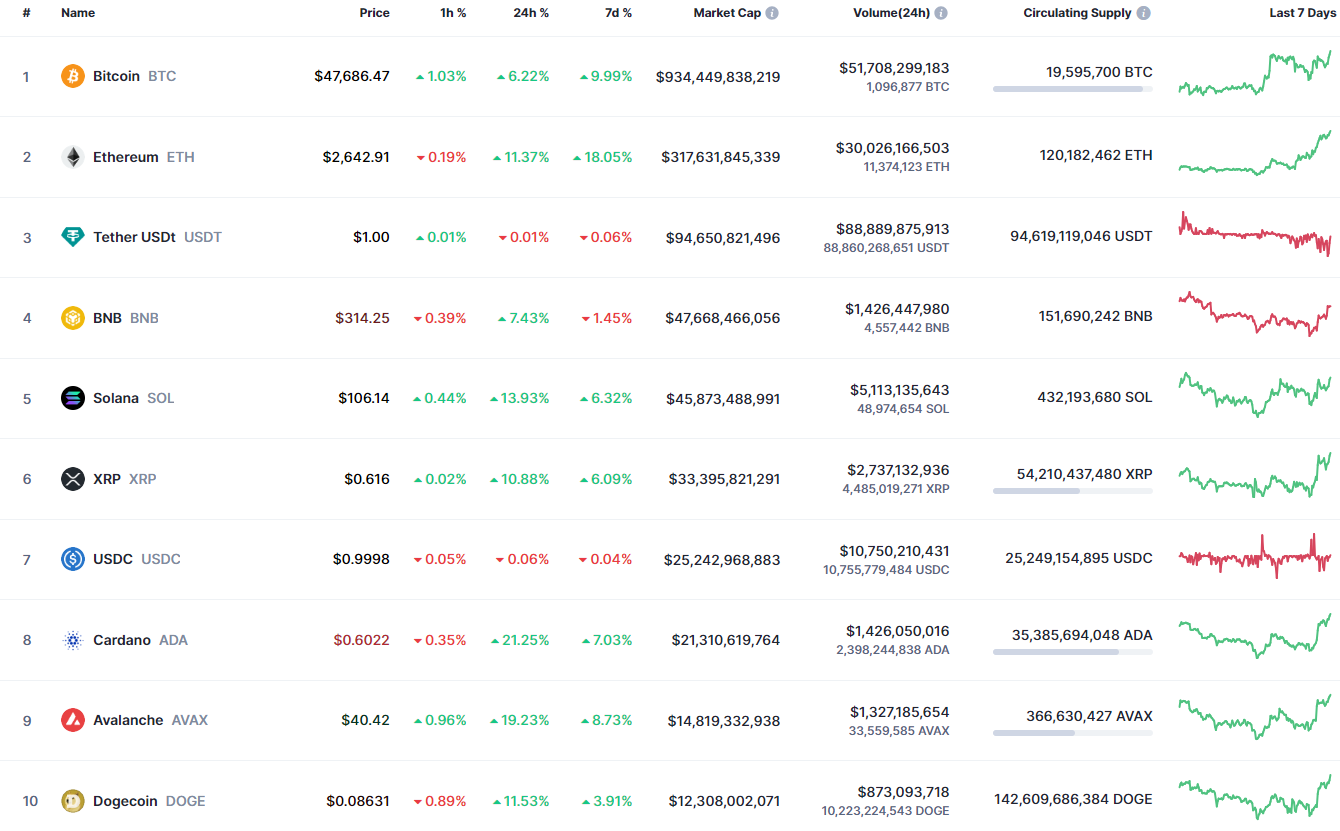Click the Circulating Supply info icon
Image resolution: width=1340 pixels, height=831 pixels.
(x=1144, y=13)
